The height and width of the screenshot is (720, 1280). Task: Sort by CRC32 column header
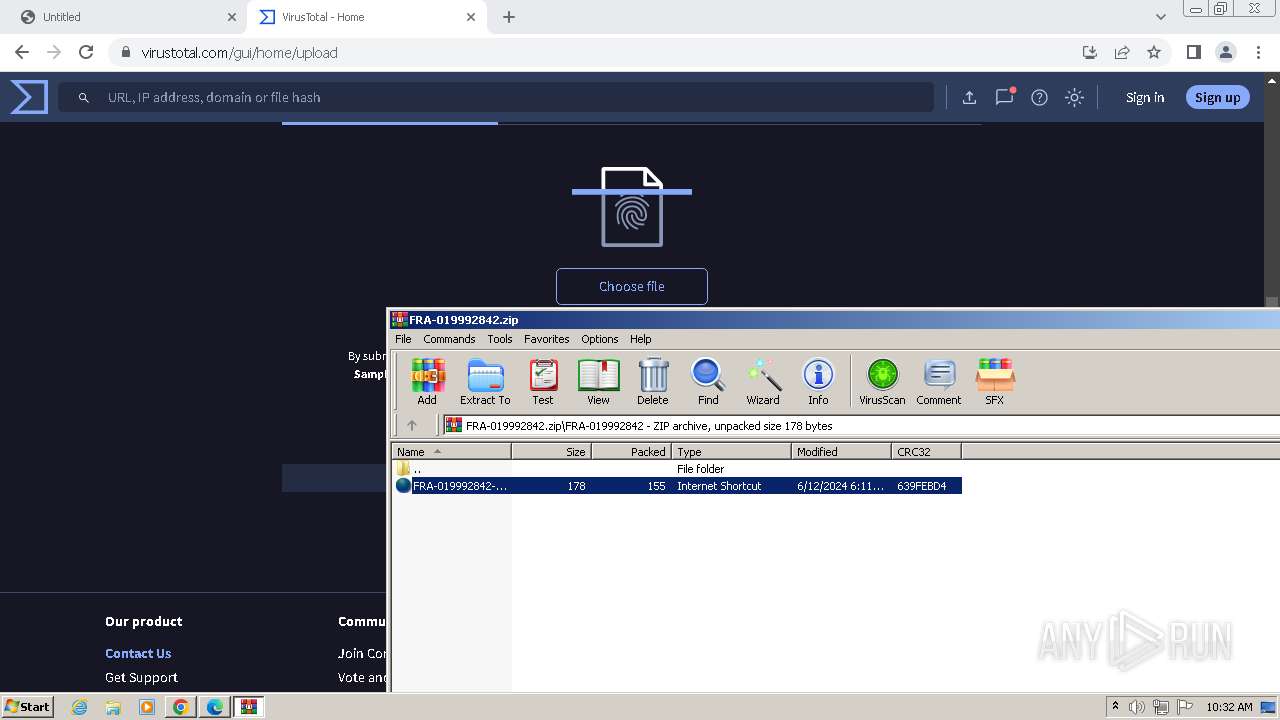tap(926, 452)
